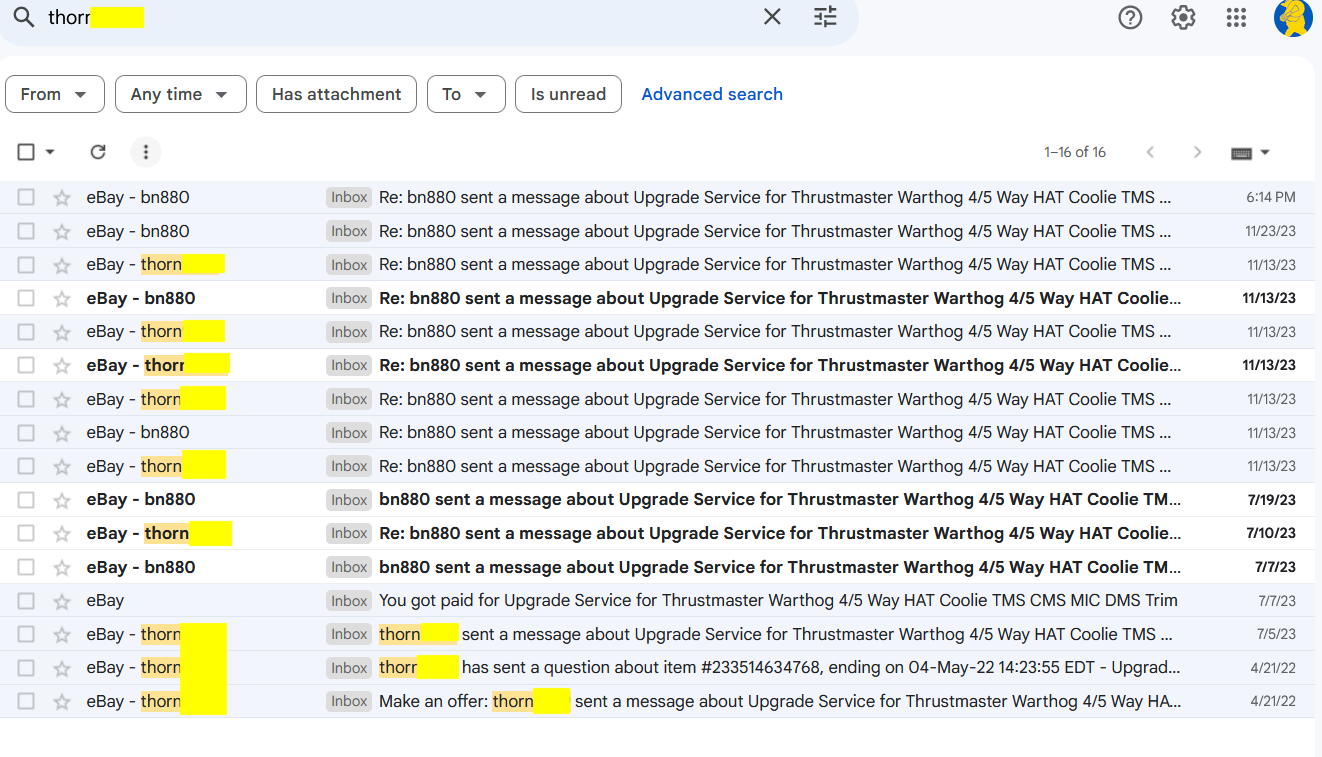The image size is (1322, 757).
Task: Star the 6:14 PM eBay email
Action: click(62, 198)
